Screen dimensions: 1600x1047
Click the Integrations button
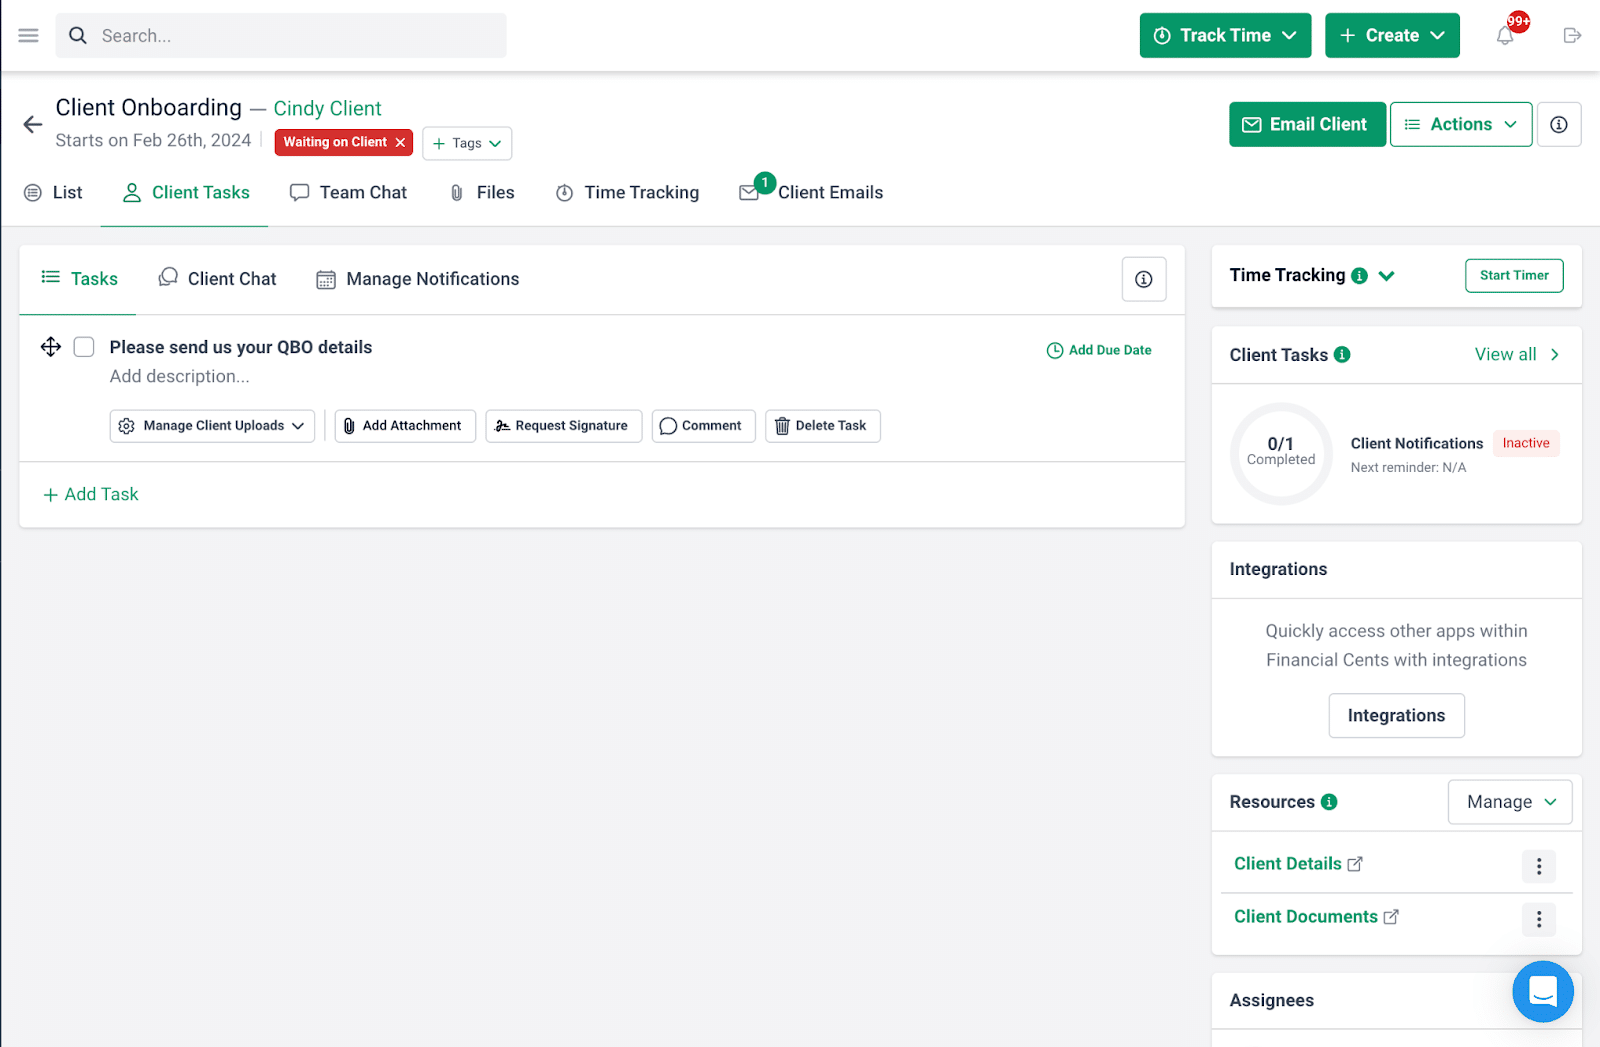pyautogui.click(x=1396, y=716)
